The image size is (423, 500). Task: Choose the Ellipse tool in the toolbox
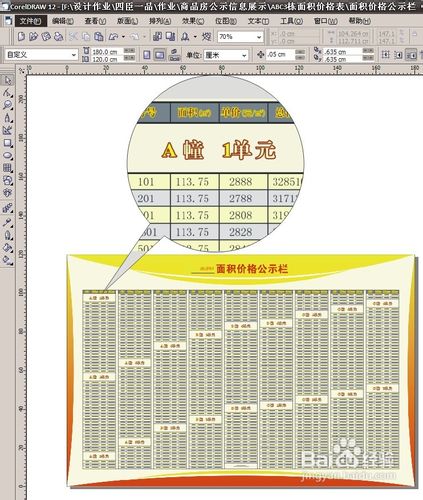[7, 156]
